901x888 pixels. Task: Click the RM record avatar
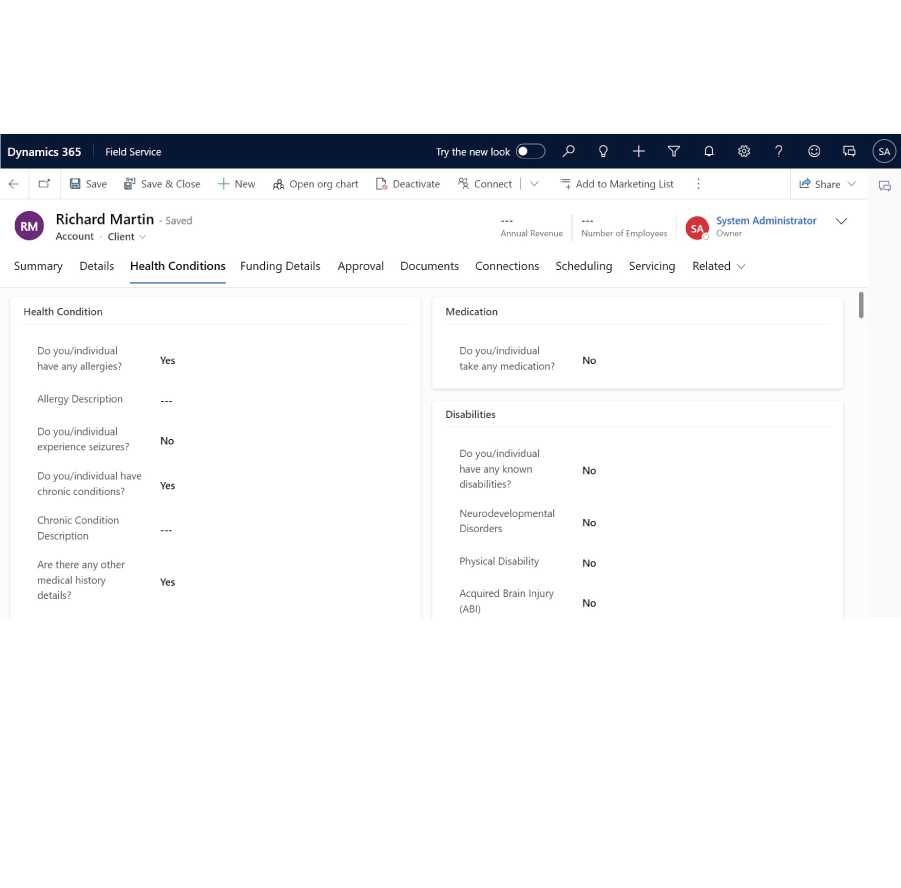(x=29, y=226)
